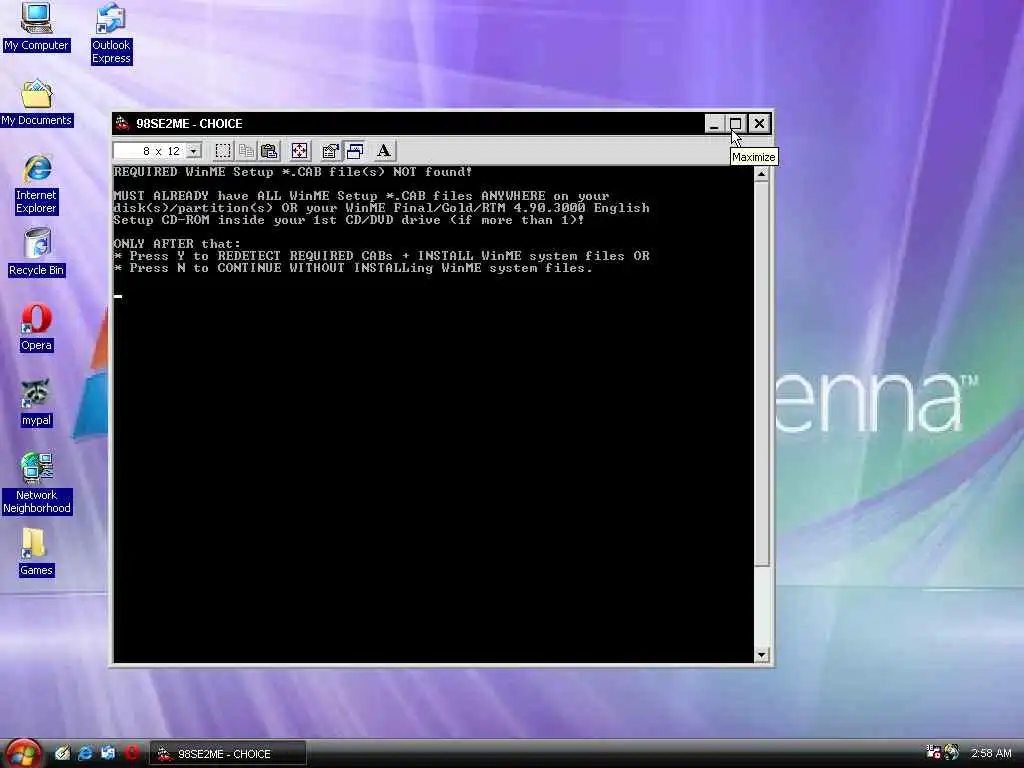The image size is (1024, 768).
Task: Minimize the 98SE2ME - CHOICE window
Action: click(x=714, y=123)
